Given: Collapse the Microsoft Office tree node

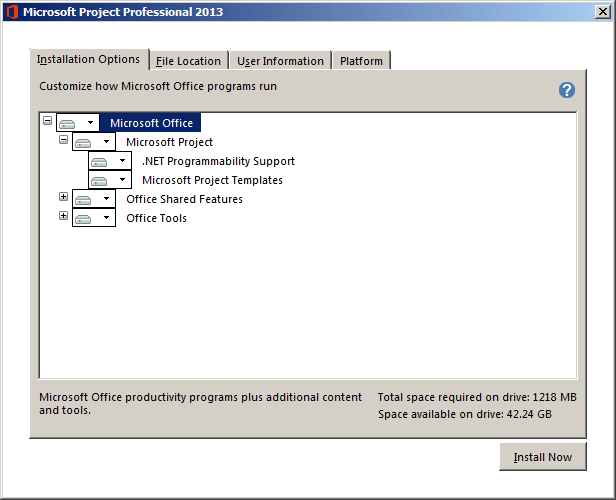Looking at the screenshot, I should [48, 121].
